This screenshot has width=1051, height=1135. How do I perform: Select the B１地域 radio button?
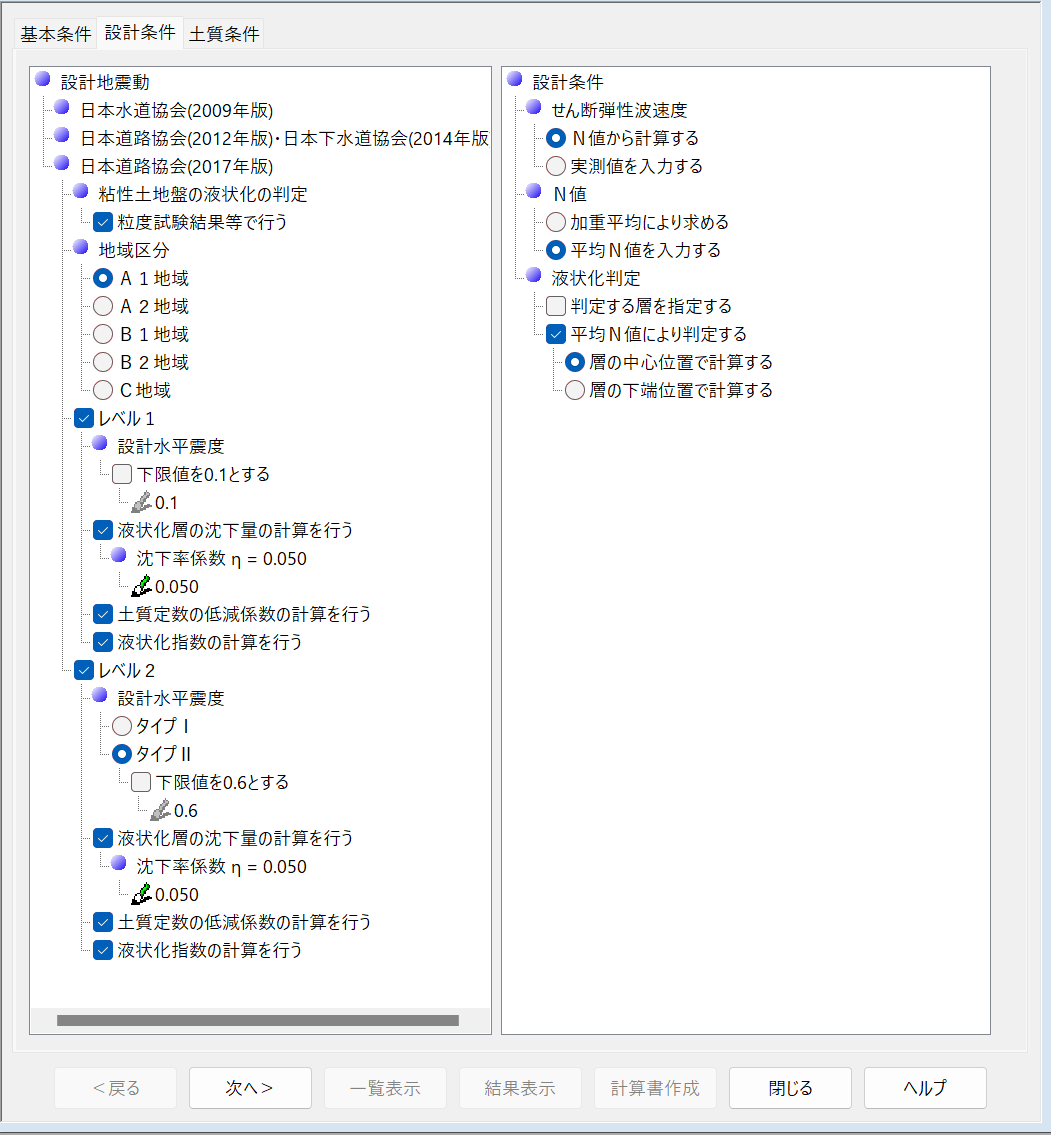tap(103, 334)
